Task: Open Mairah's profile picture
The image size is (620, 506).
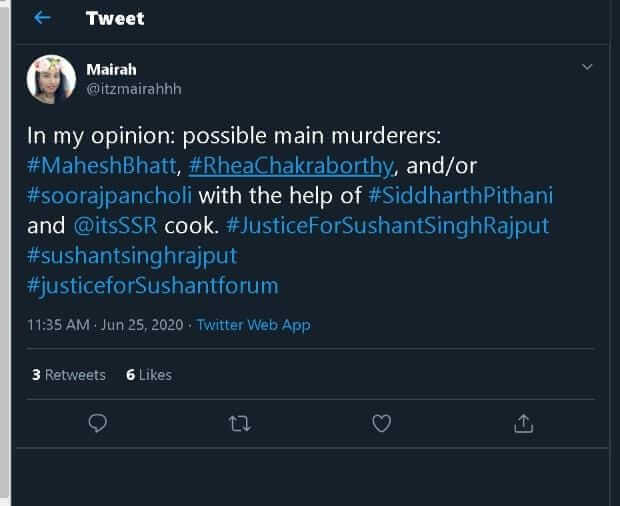Action: (x=51, y=79)
